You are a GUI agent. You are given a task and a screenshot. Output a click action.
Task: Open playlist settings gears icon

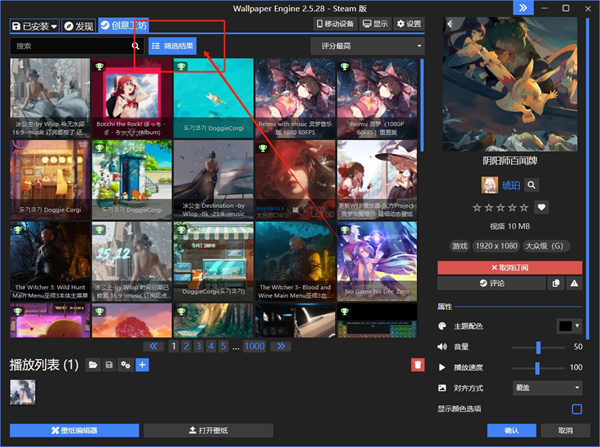coord(126,365)
